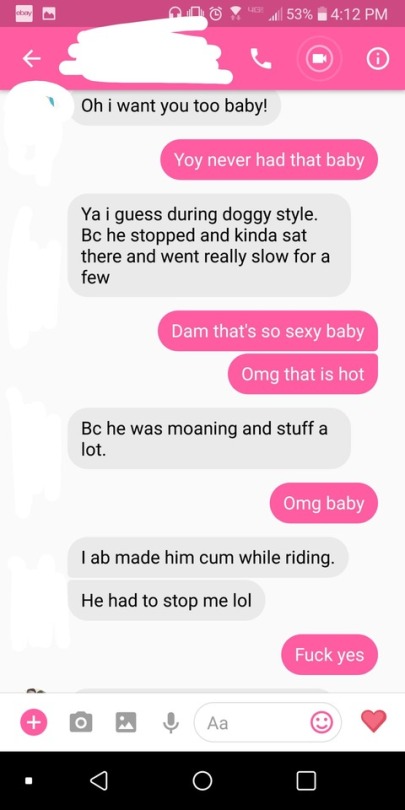Open the camera from the message bar

coord(80,722)
